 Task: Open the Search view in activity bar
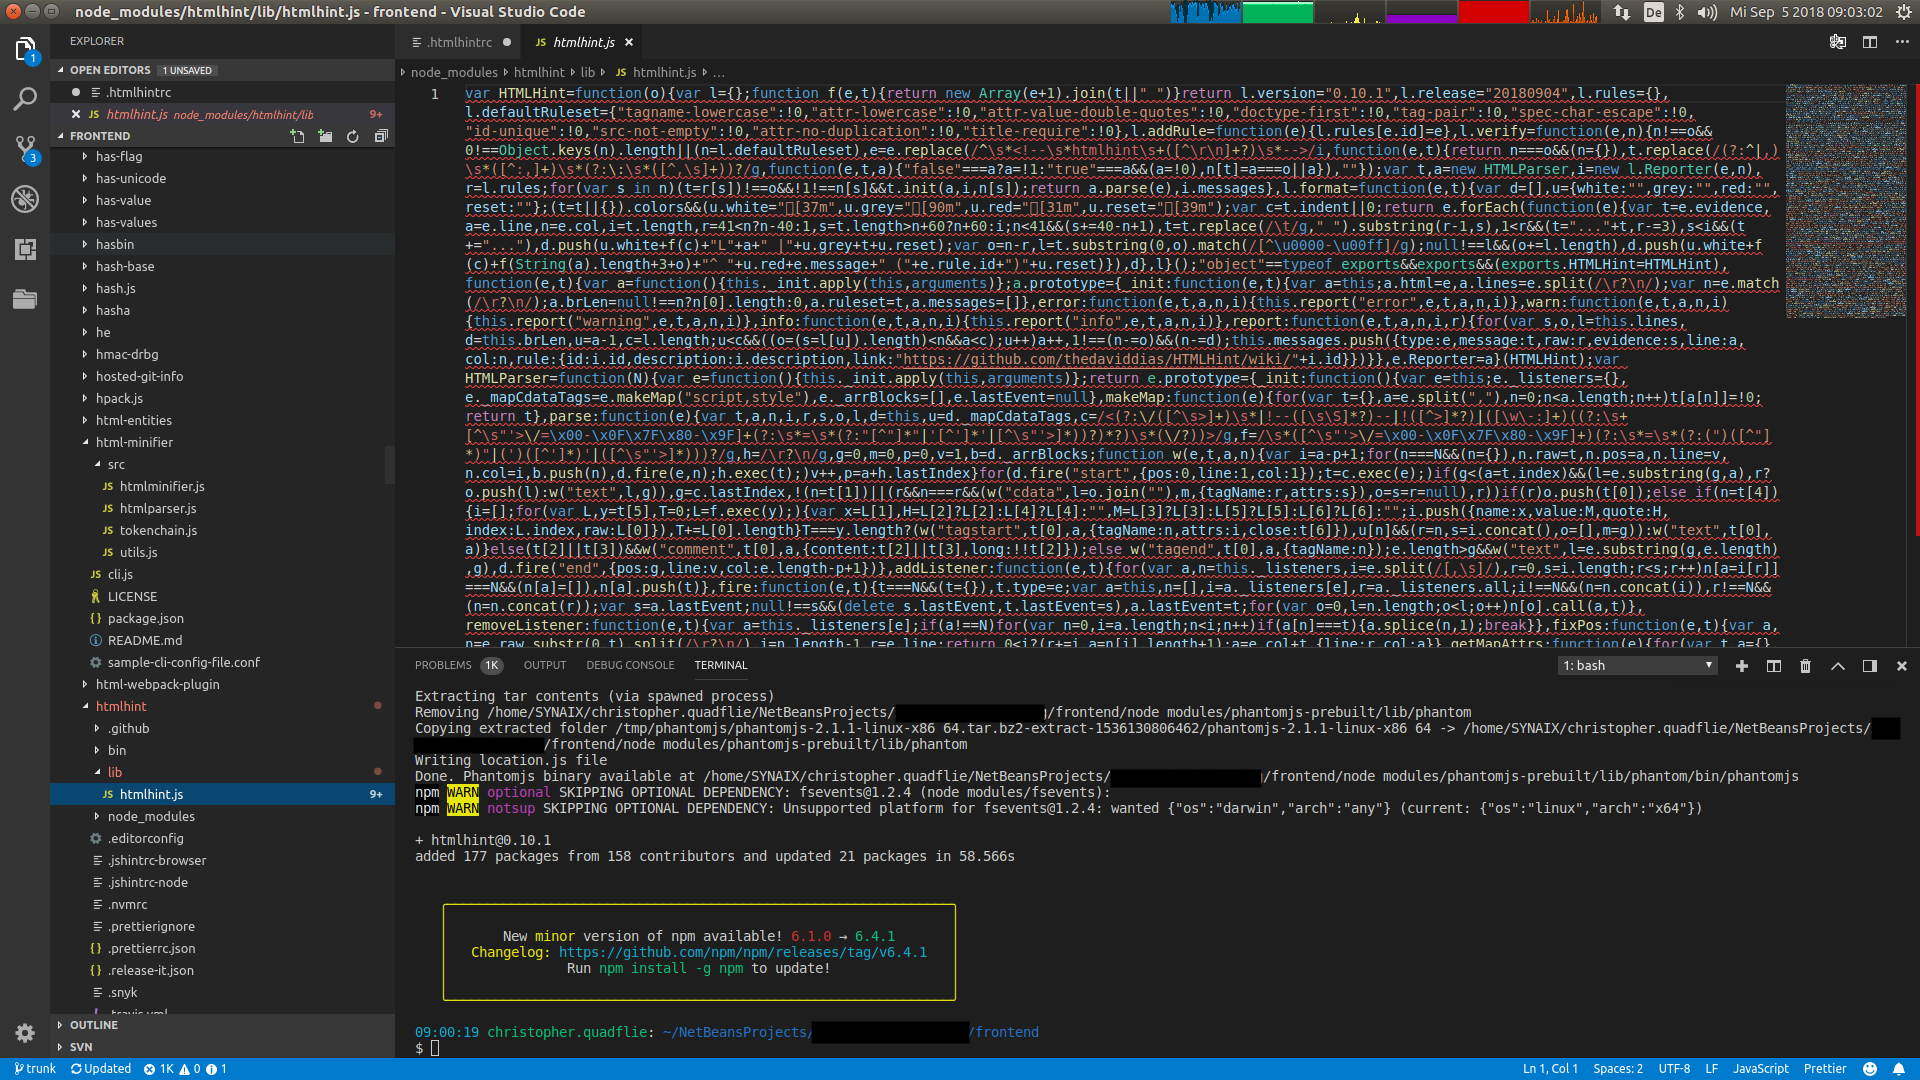[x=25, y=99]
